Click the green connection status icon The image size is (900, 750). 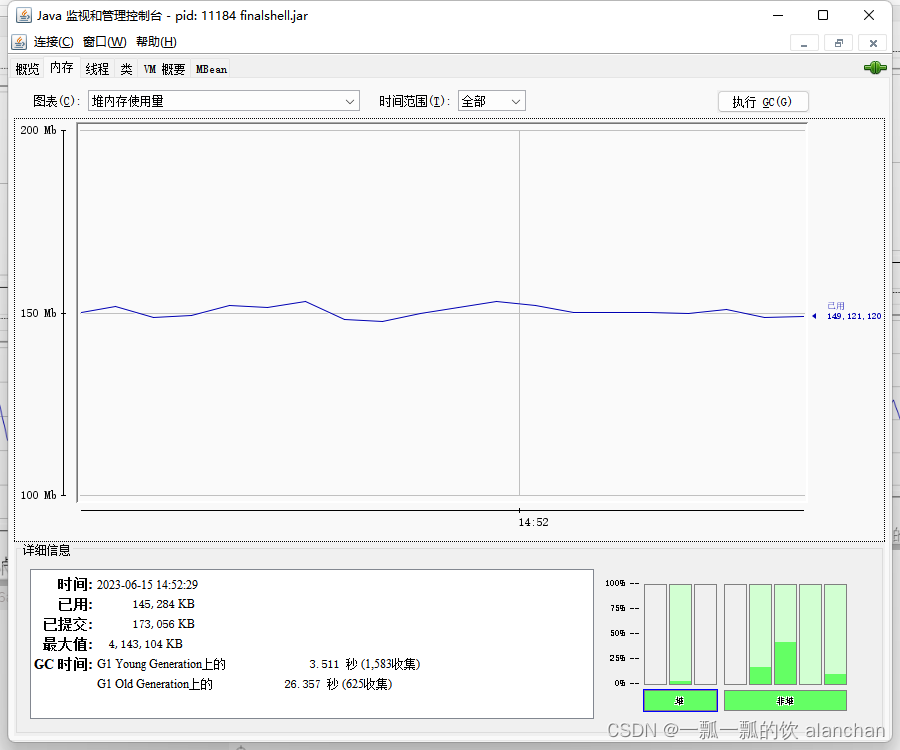[874, 67]
